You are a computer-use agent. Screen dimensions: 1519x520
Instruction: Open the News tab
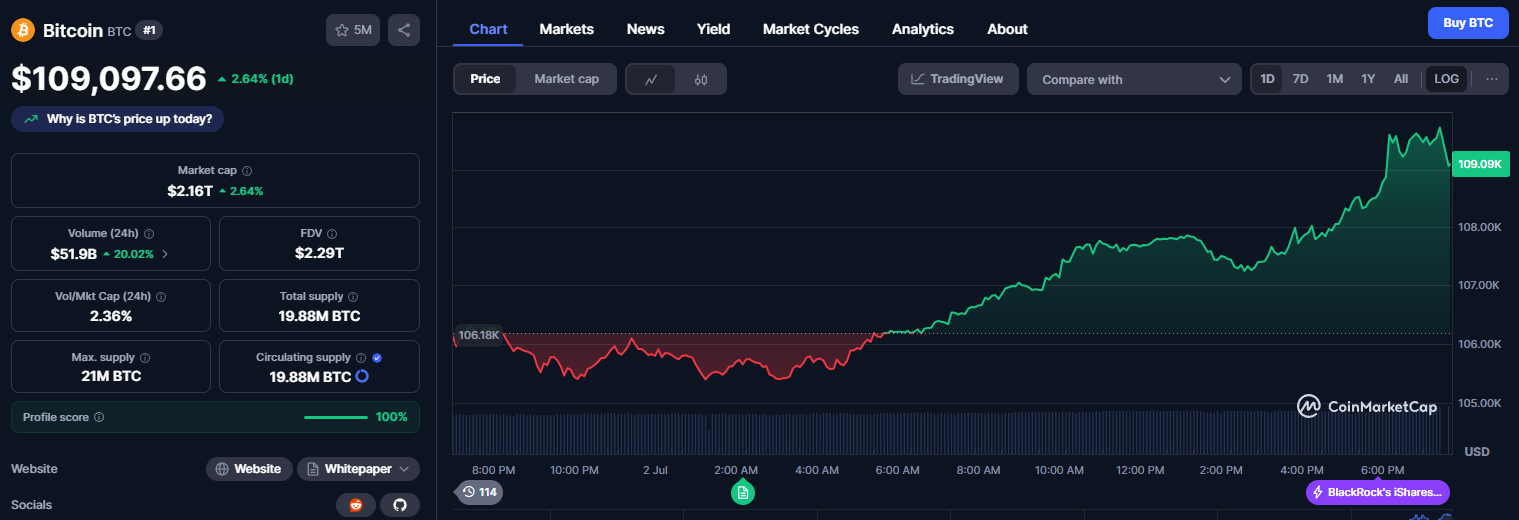click(646, 29)
